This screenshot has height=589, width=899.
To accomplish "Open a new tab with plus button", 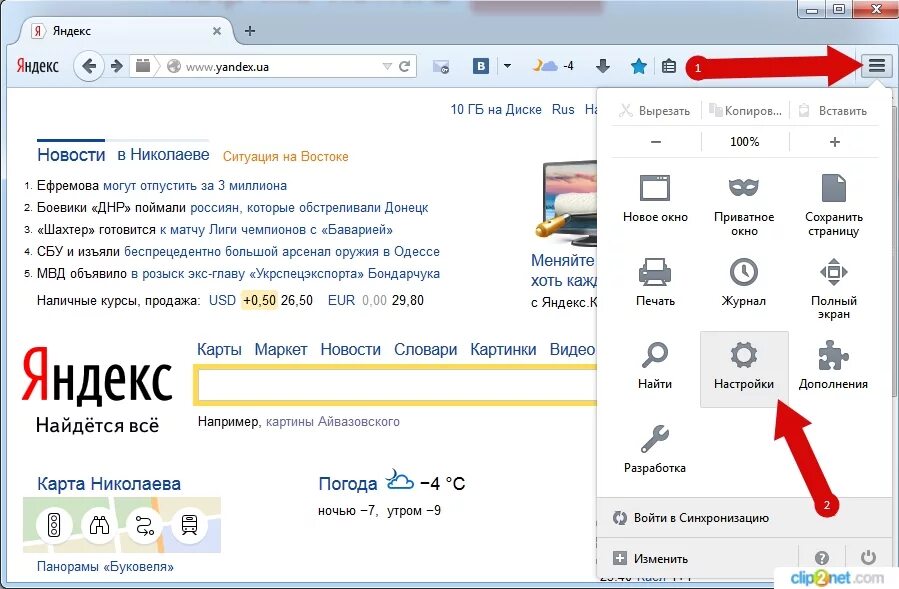I will click(x=249, y=31).
